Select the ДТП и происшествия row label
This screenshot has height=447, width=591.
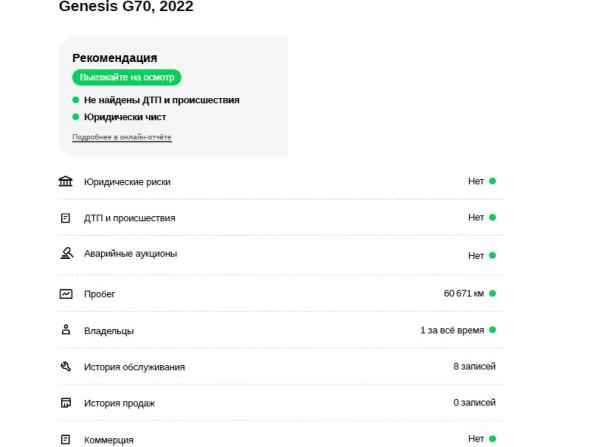coord(129,218)
